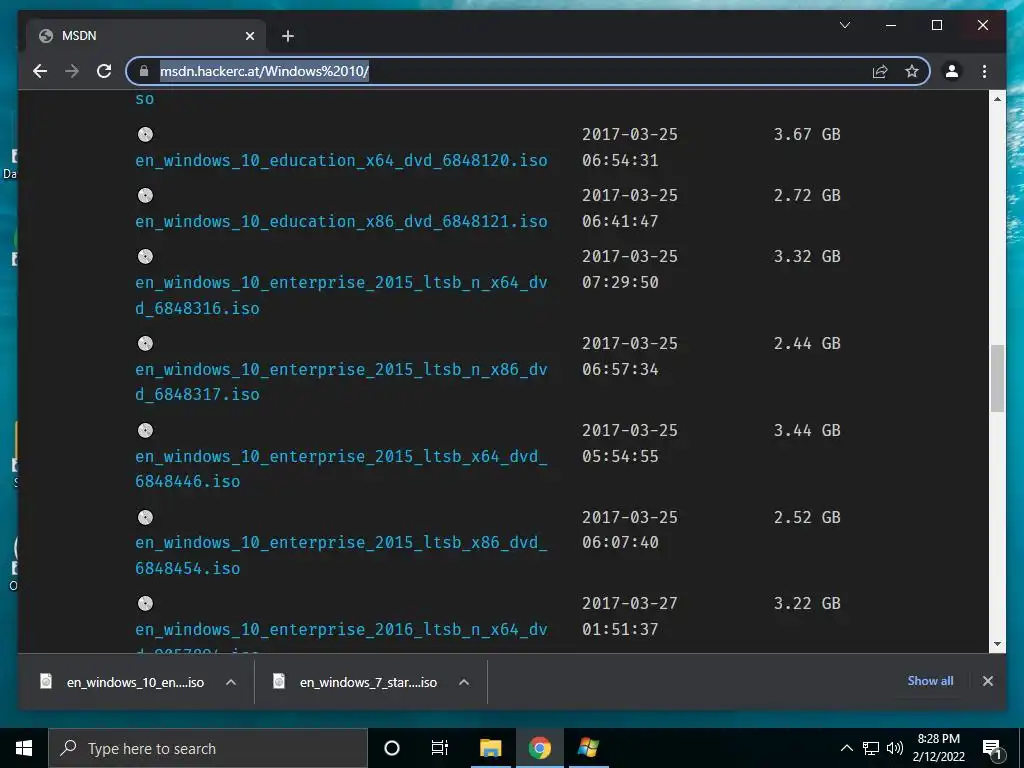Open enterprise_2016_ltsb_n_x64 iso link

[341, 631]
